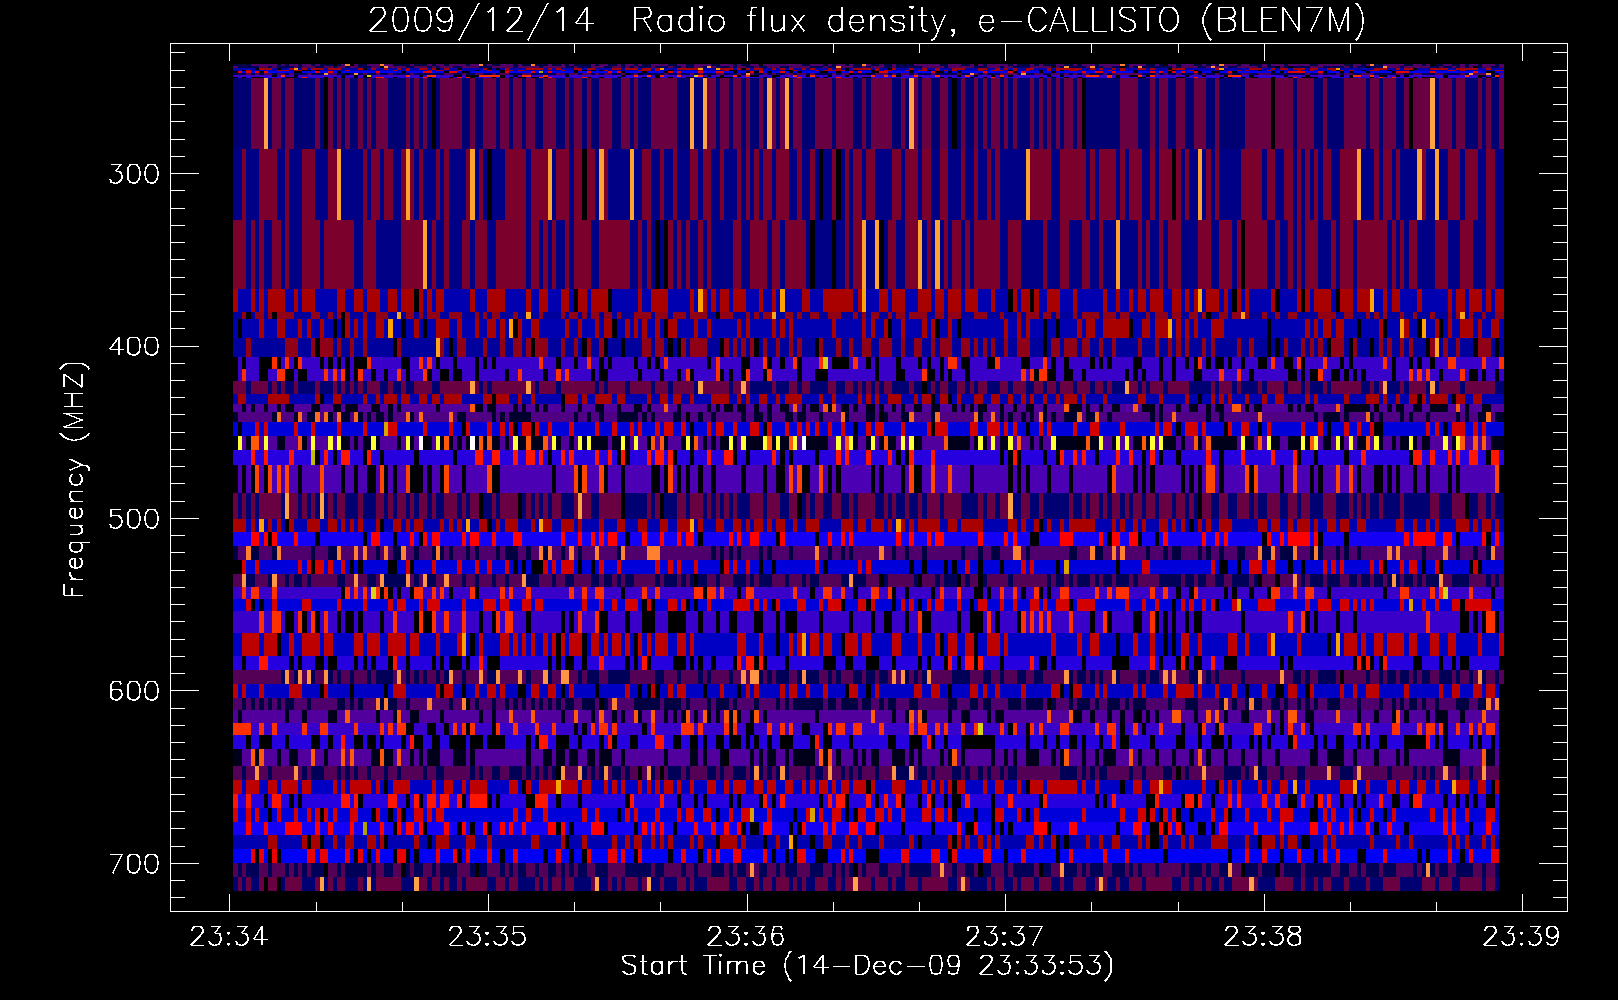Click the 500 frequency tick label

coord(134,519)
